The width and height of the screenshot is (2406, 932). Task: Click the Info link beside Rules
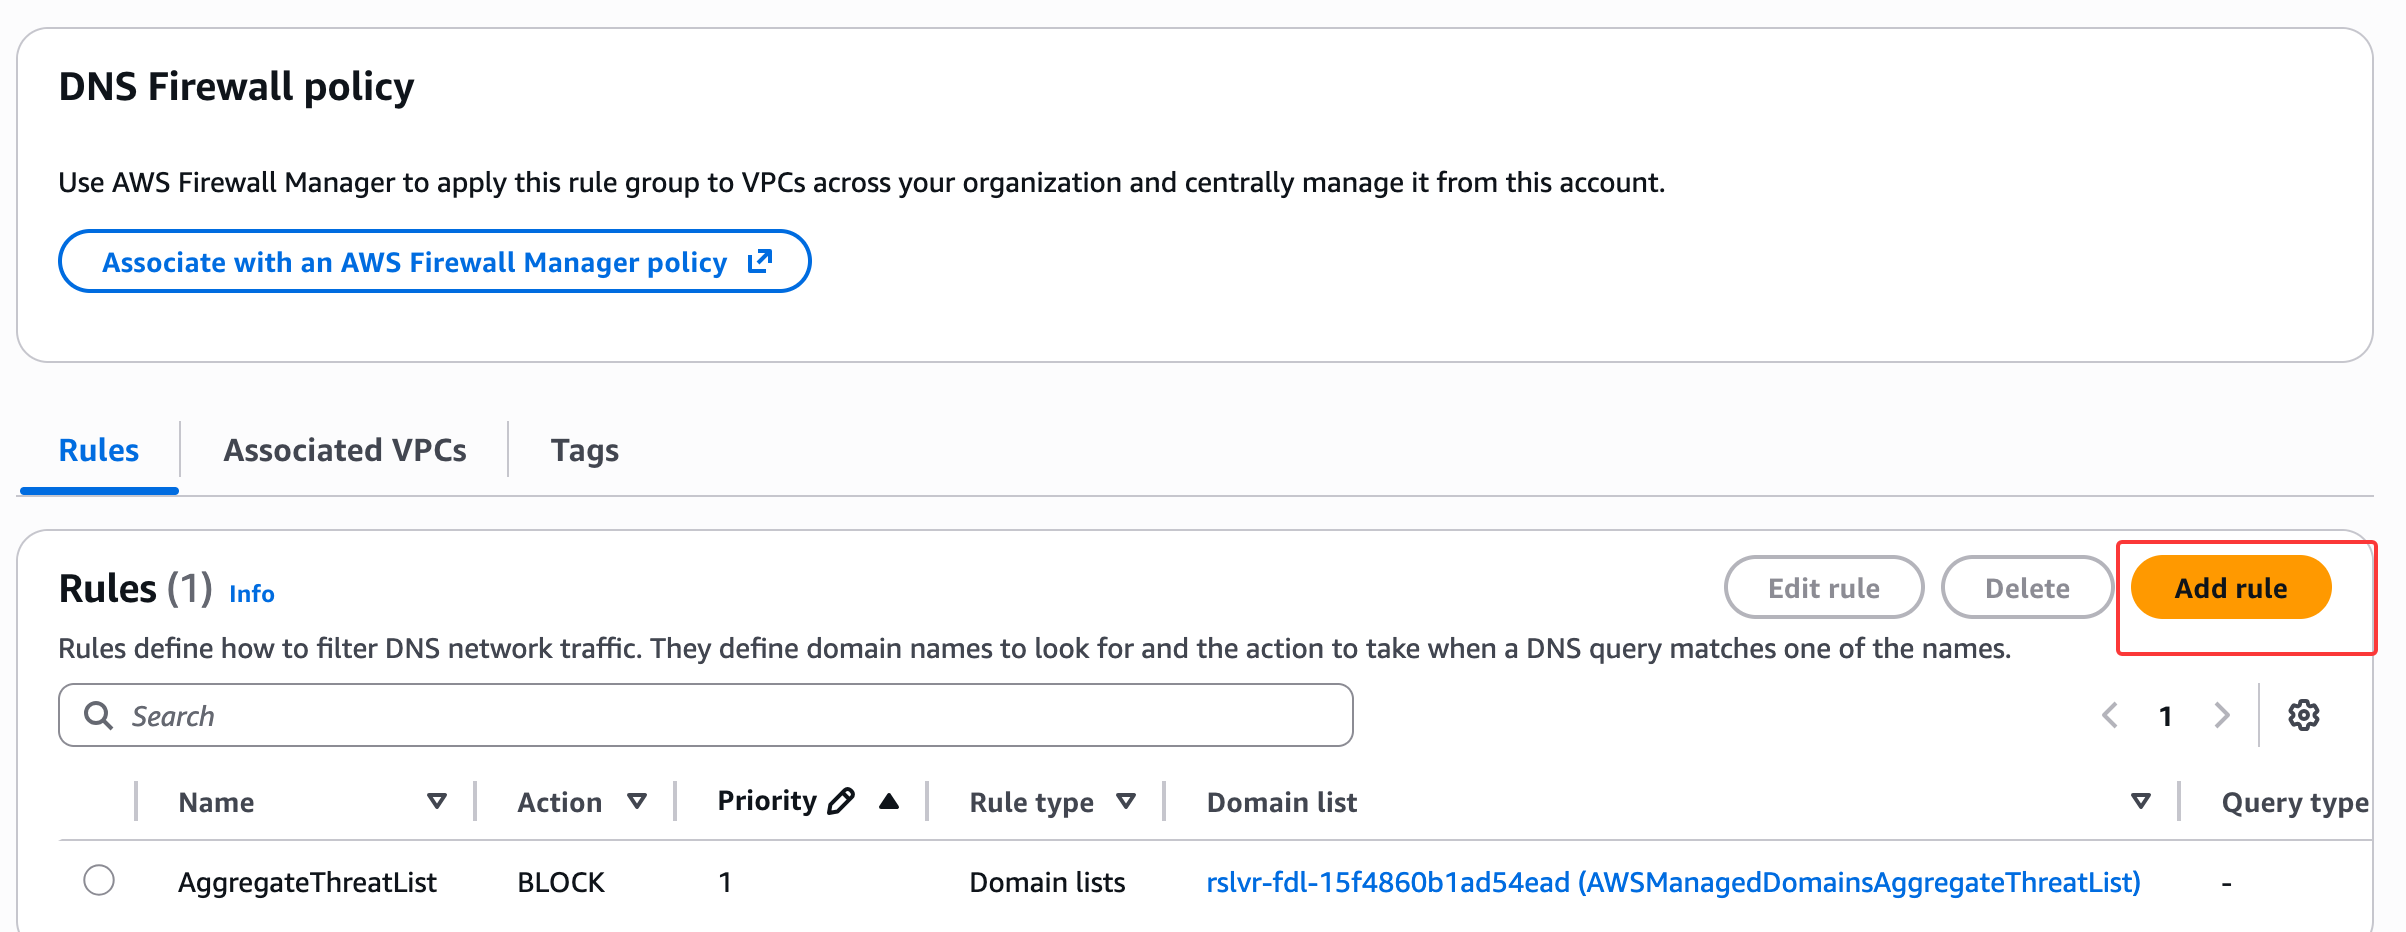coord(252,593)
